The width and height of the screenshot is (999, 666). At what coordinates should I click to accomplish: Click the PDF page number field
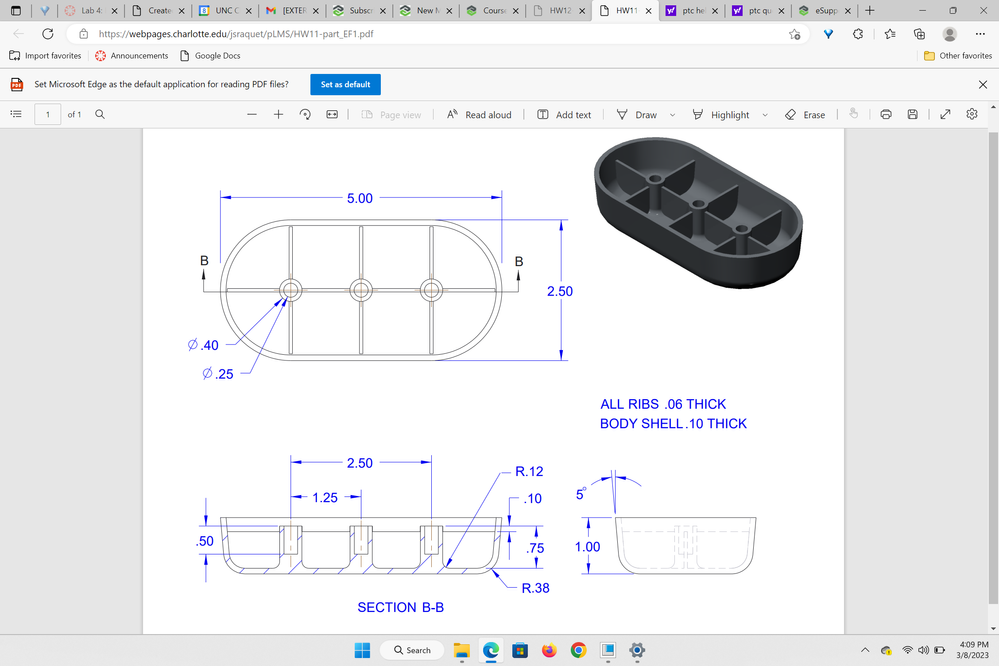click(x=48, y=114)
